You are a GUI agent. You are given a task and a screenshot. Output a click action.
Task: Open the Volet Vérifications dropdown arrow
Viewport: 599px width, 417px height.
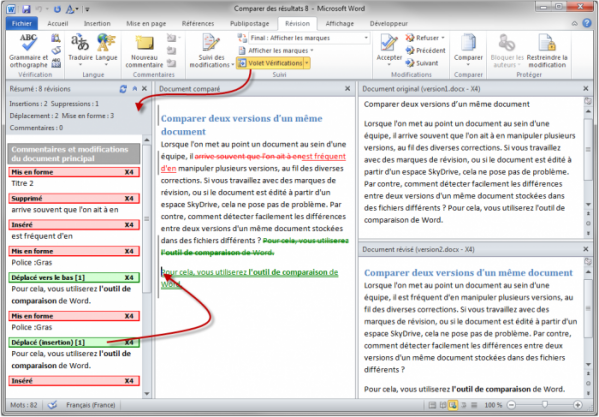click(x=307, y=63)
